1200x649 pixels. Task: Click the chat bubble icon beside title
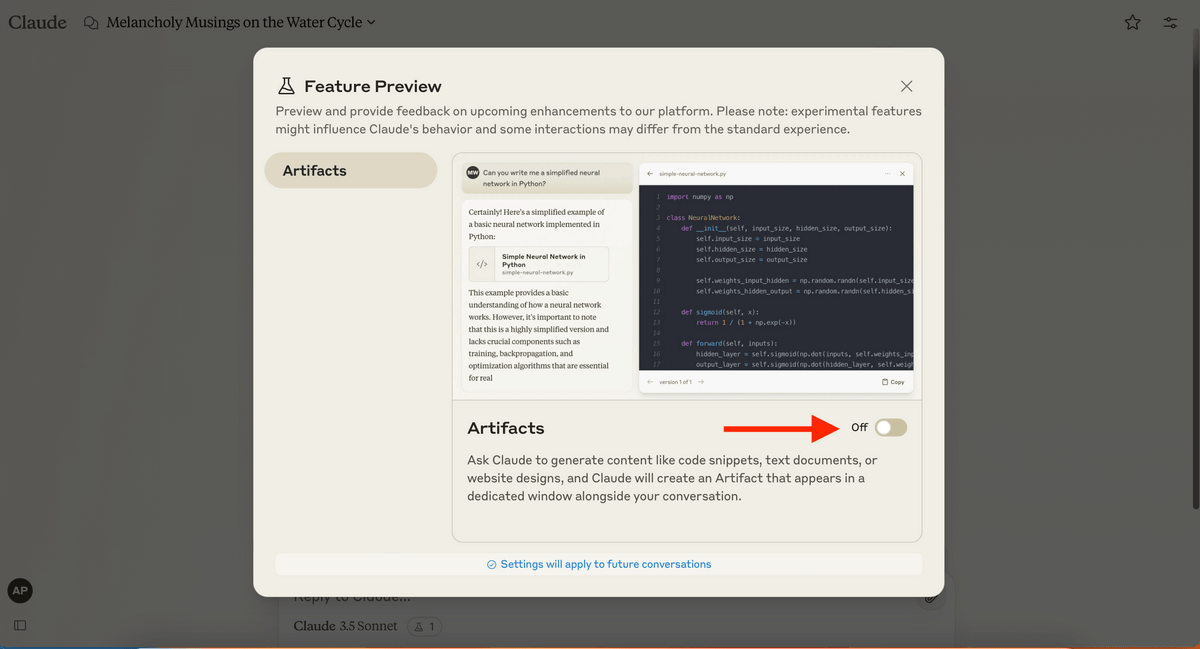click(x=91, y=22)
